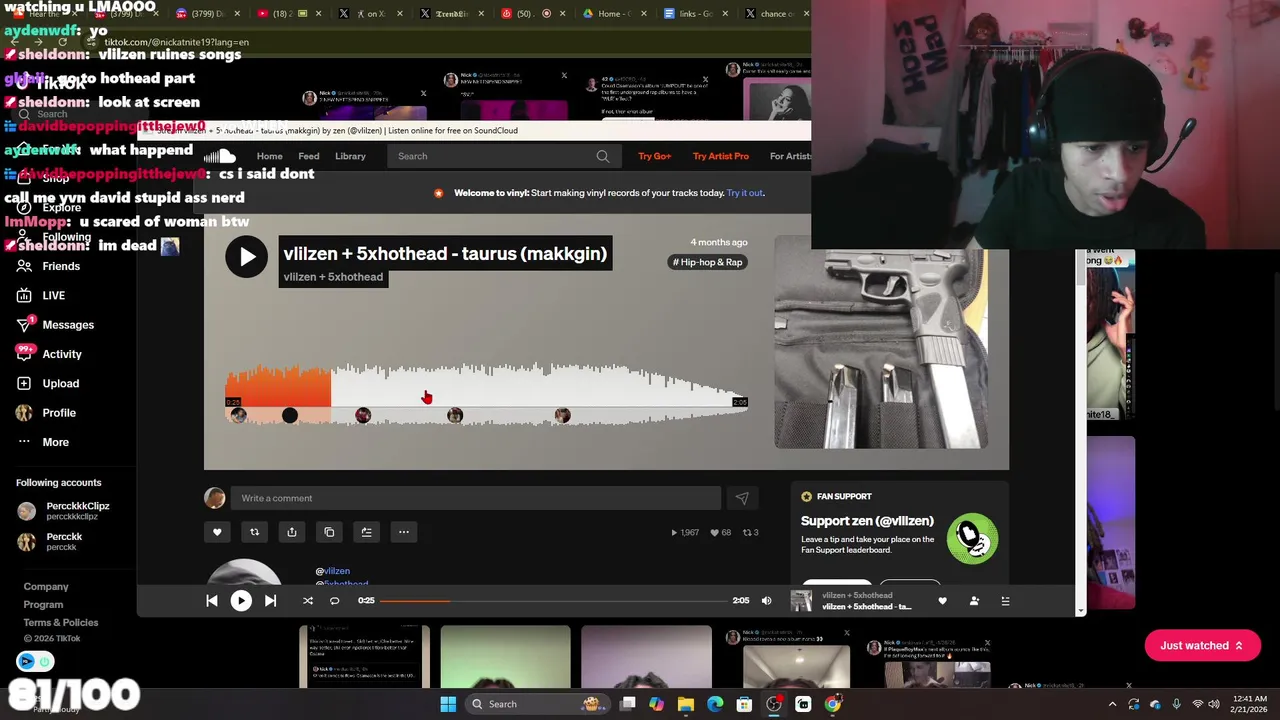Open Activity in the TikTok sidebar

[x=62, y=354]
